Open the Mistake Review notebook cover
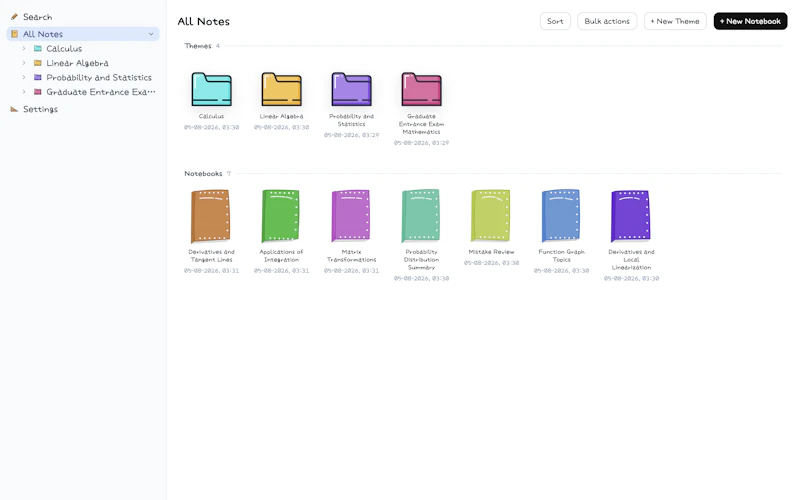Screen dimensions: 800x500 [490, 216]
